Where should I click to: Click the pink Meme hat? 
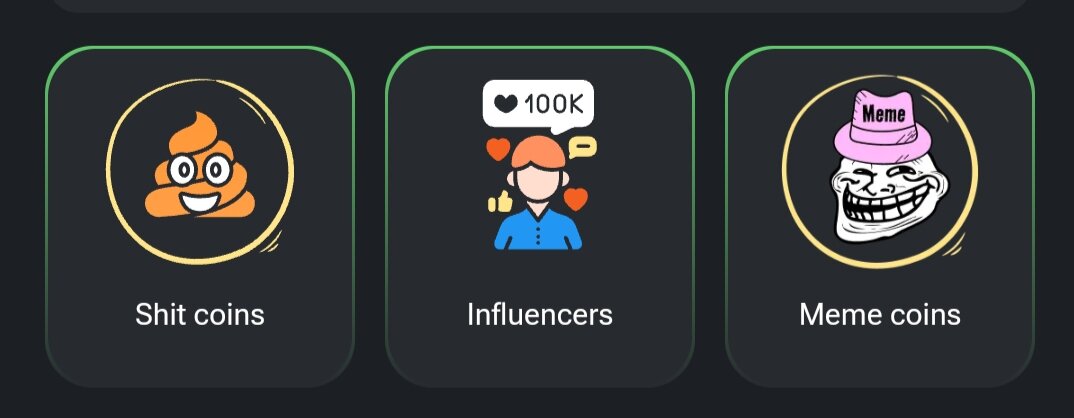[884, 126]
